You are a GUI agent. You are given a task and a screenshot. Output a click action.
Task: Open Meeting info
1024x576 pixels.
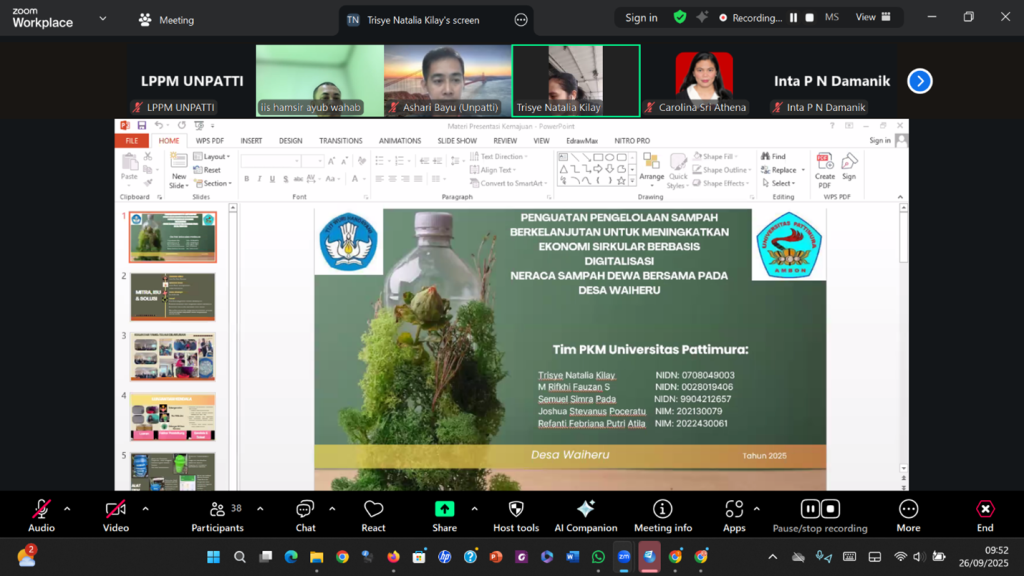[662, 510]
